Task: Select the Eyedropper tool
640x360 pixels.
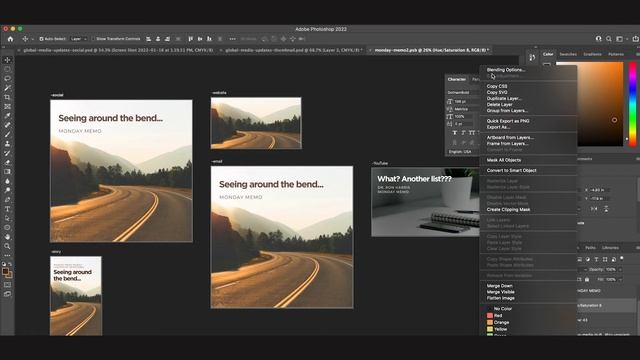Action: pos(7,116)
